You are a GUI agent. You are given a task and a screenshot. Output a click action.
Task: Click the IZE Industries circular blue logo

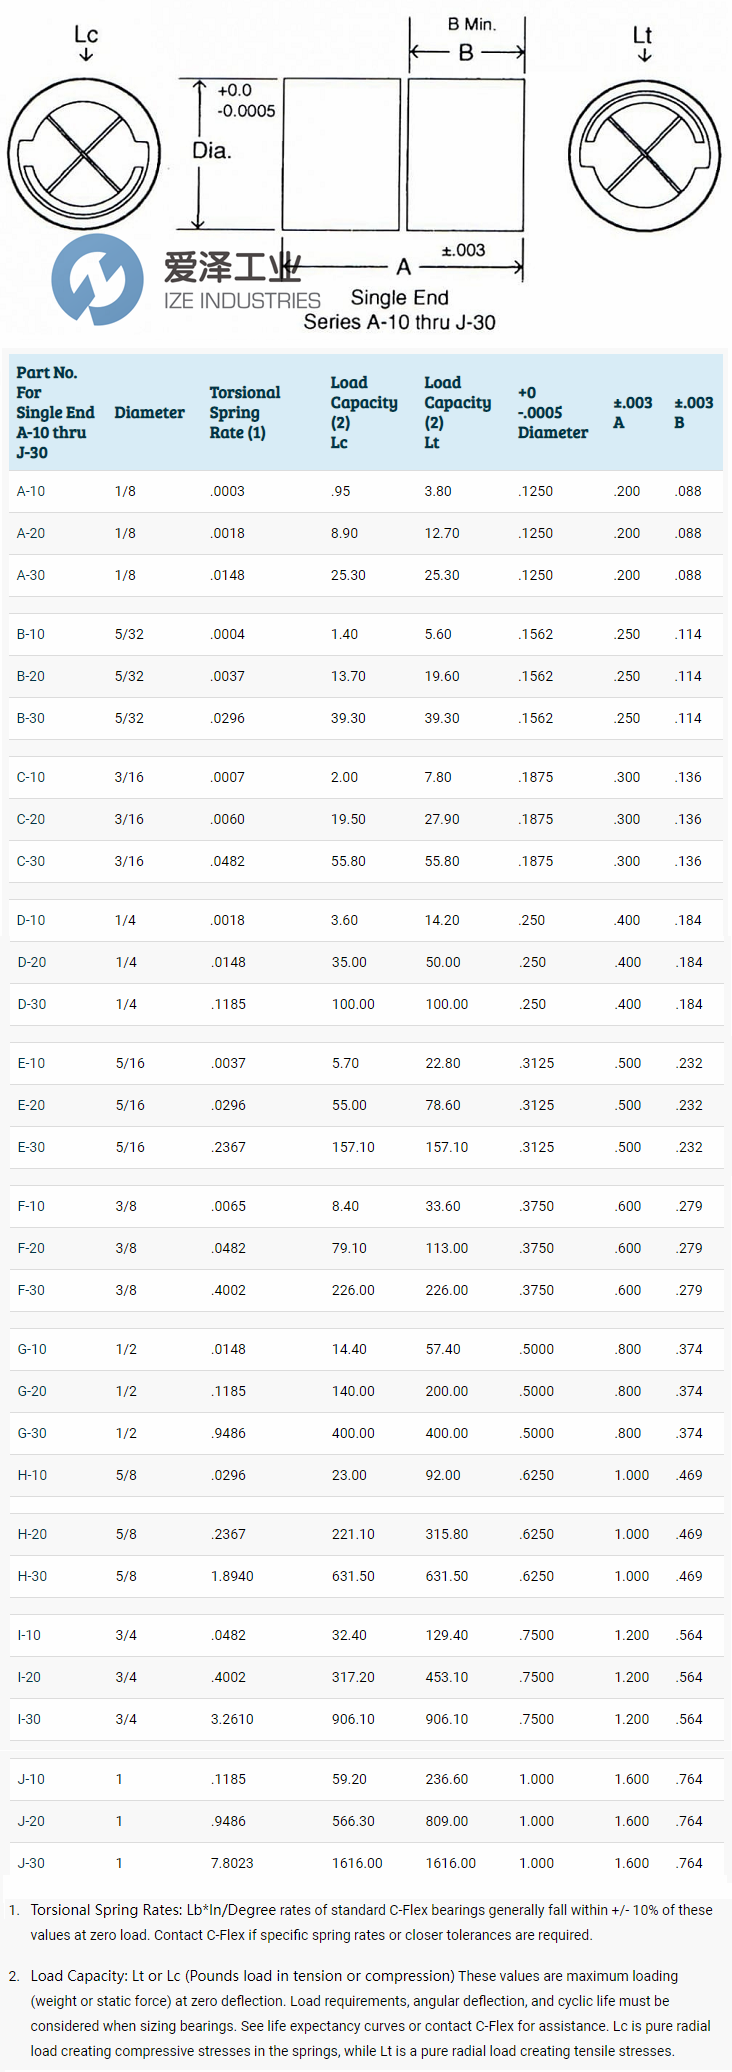click(x=97, y=279)
